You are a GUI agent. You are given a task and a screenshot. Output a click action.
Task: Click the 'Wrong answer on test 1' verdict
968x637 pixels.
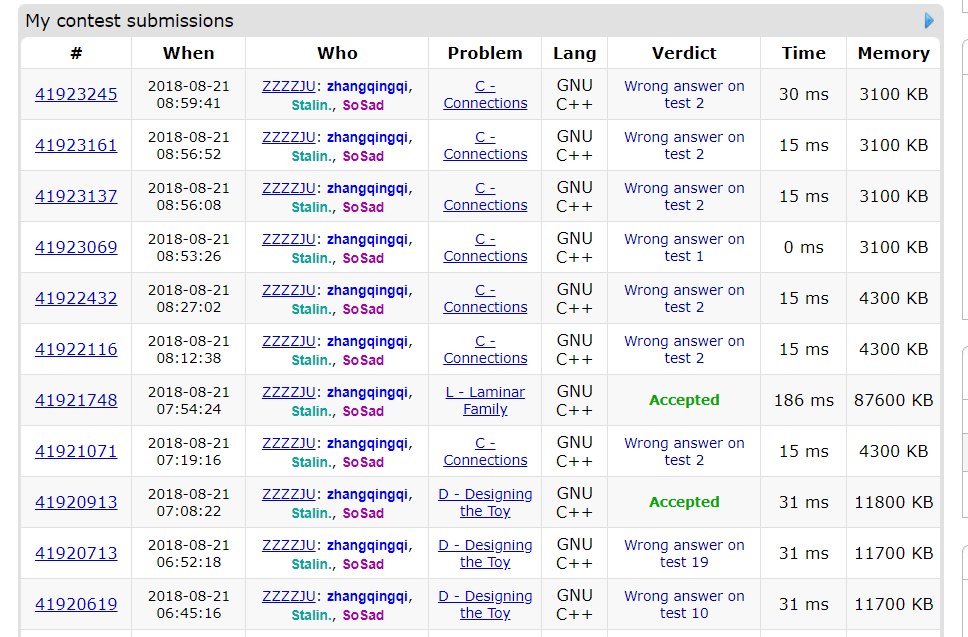(x=684, y=247)
